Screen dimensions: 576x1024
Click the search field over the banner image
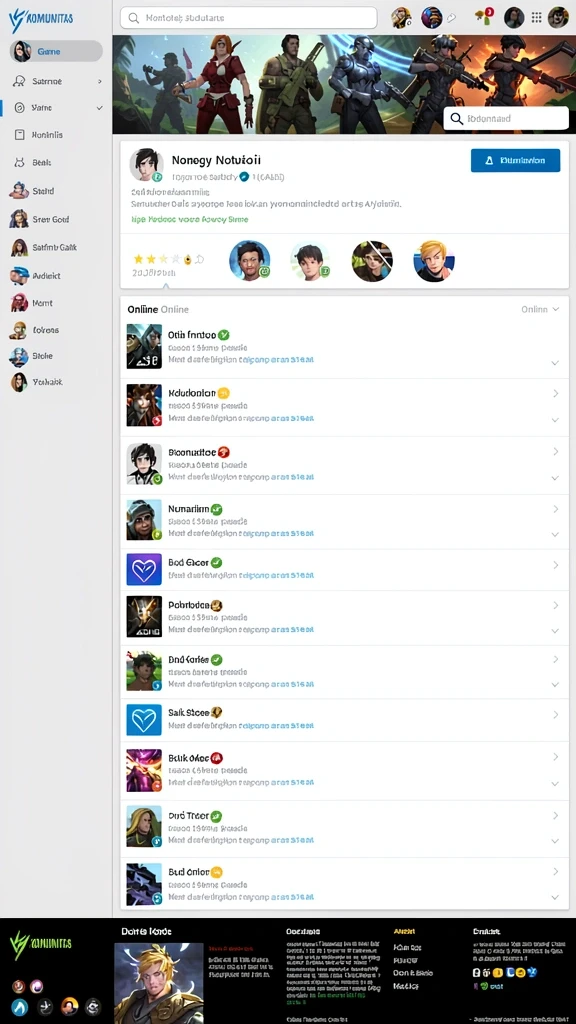pyautogui.click(x=506, y=119)
